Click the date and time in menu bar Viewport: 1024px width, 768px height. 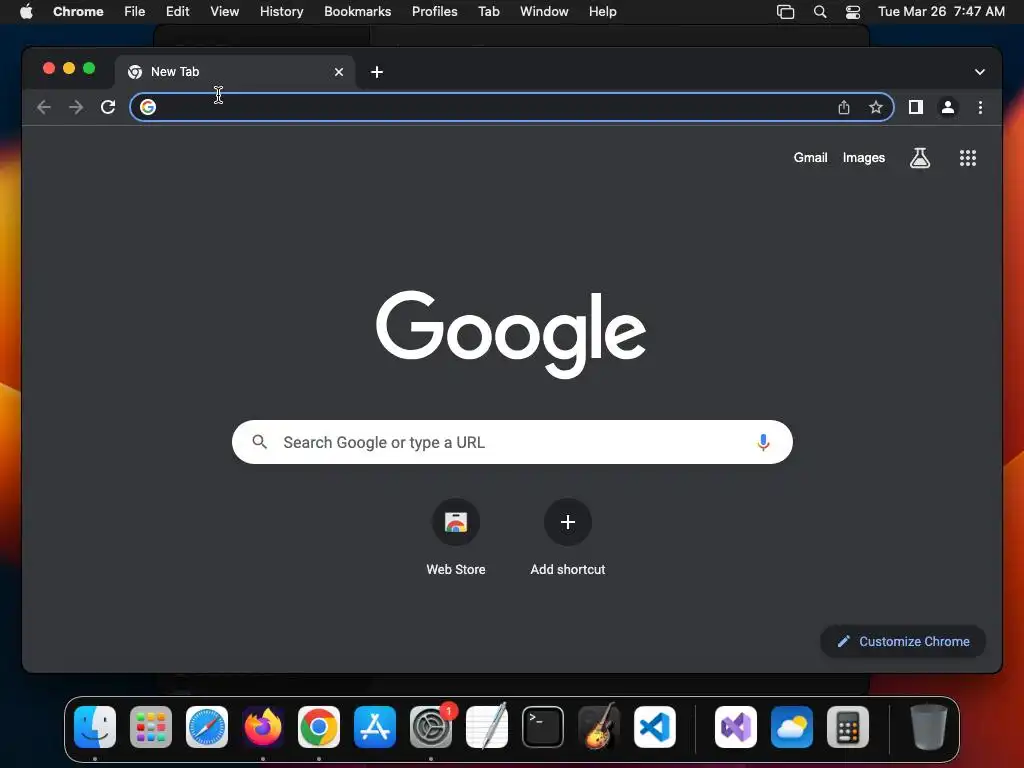(941, 12)
